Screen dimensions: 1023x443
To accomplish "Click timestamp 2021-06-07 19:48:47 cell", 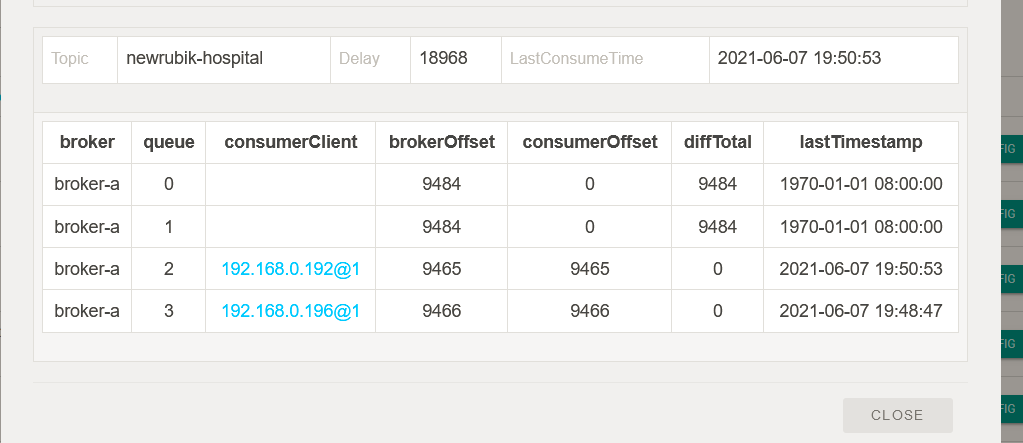I will pos(861,311).
